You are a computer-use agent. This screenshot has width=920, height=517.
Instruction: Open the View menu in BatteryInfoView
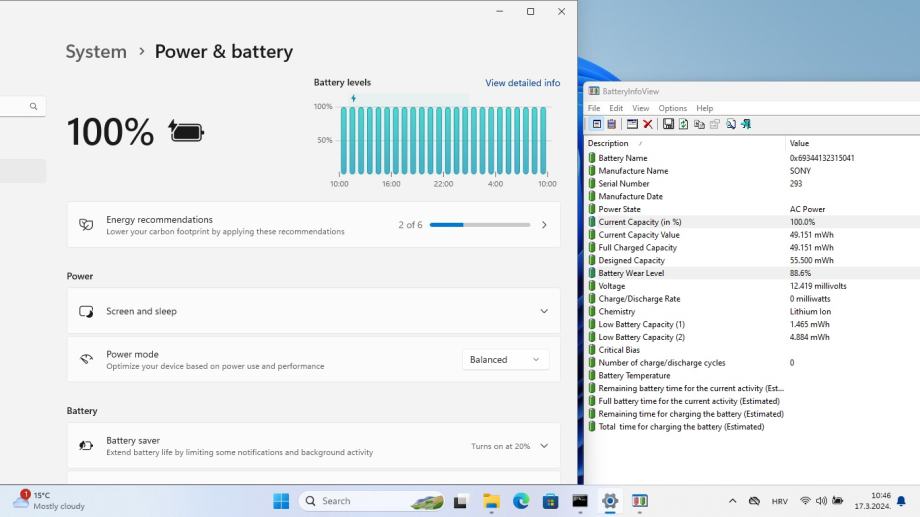click(x=640, y=108)
